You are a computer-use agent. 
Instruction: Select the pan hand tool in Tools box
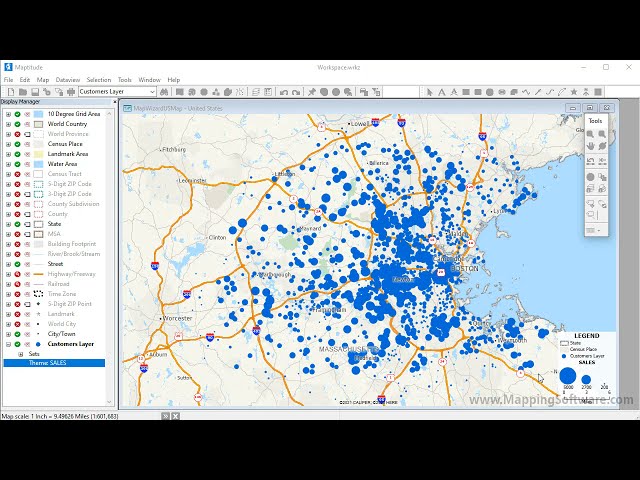[590, 146]
